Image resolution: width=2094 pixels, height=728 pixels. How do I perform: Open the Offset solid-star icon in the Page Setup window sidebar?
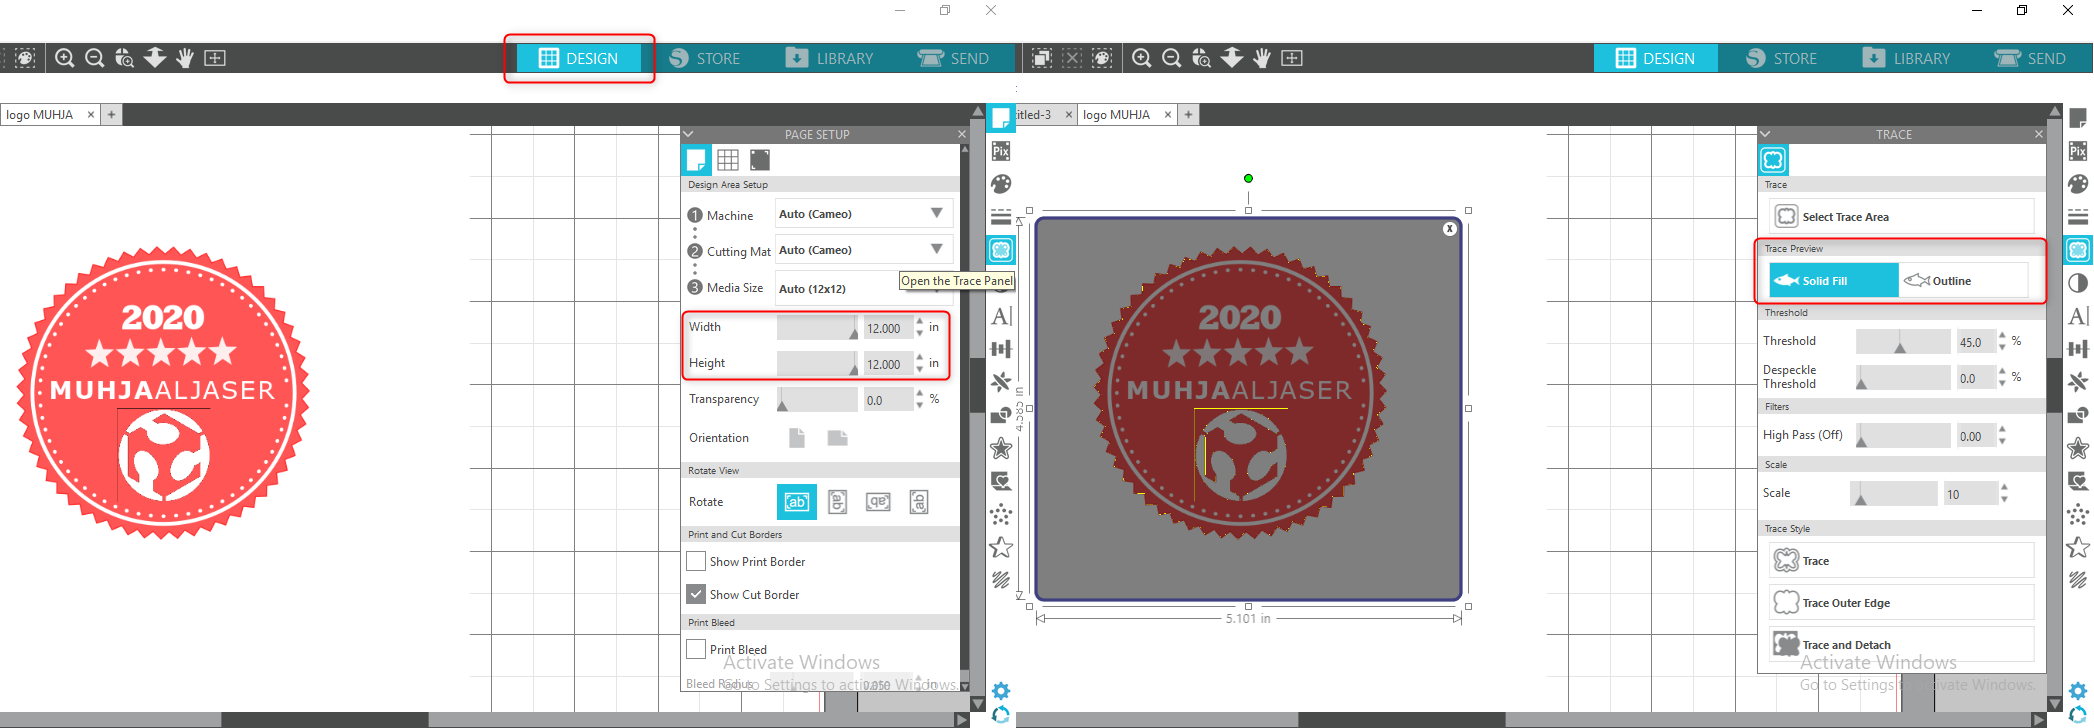tap(1001, 448)
